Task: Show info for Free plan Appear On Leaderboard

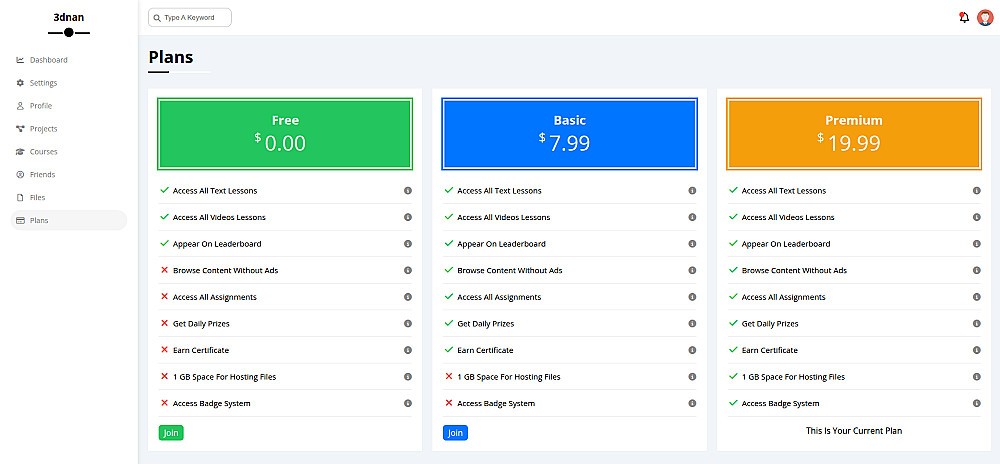Action: (408, 243)
